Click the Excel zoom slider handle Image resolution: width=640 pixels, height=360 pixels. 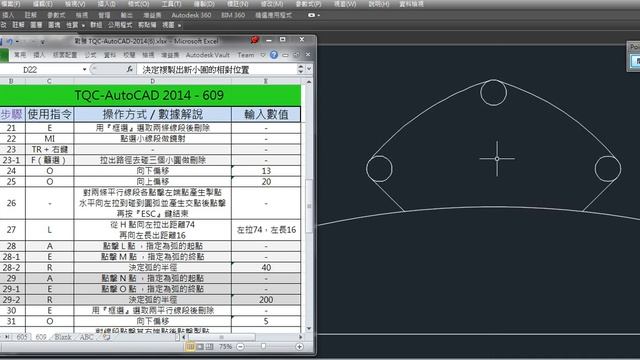(x=263, y=347)
